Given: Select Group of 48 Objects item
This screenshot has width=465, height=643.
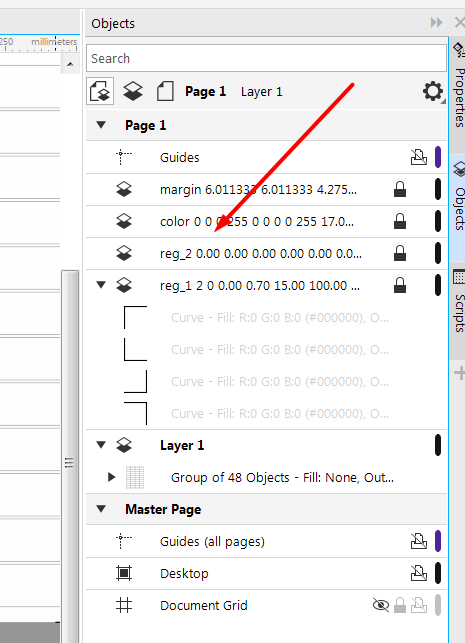Looking at the screenshot, I should 266,477.
